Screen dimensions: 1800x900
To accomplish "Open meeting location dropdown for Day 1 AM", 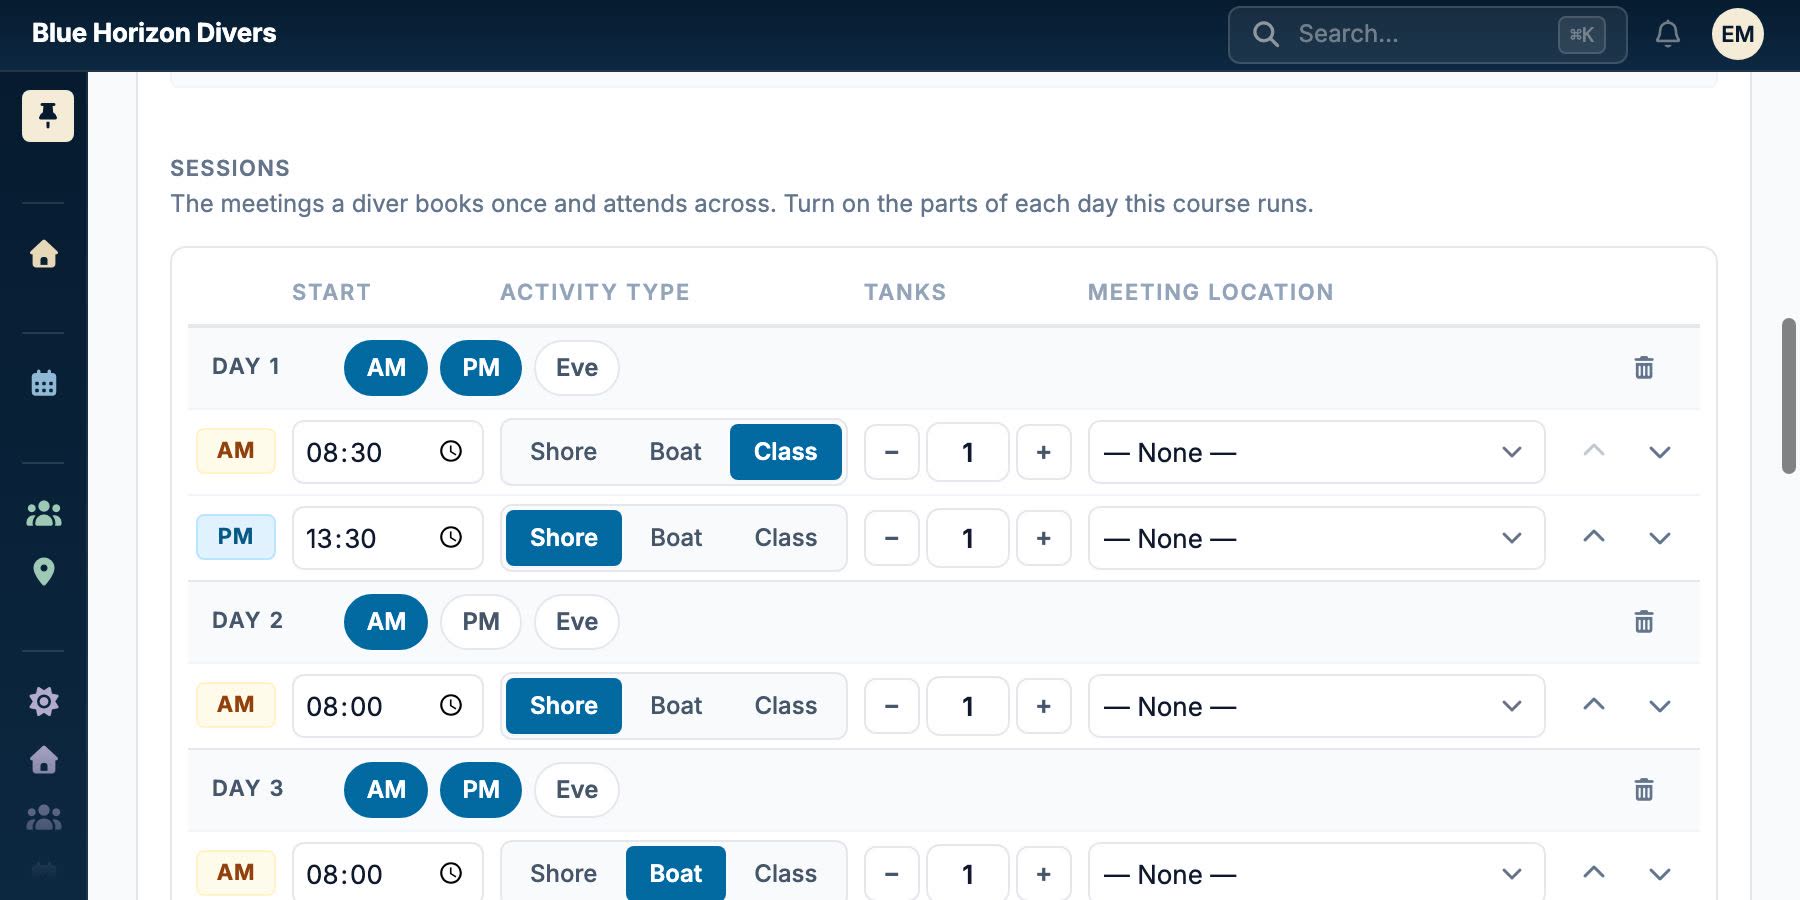I will (x=1316, y=452).
